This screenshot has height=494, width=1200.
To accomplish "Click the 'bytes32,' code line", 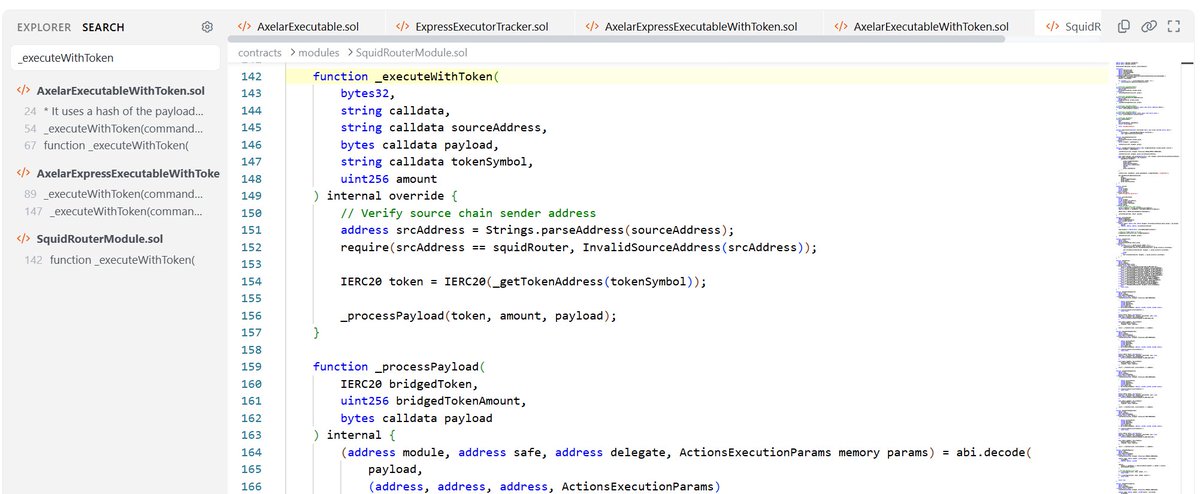I will click(367, 94).
